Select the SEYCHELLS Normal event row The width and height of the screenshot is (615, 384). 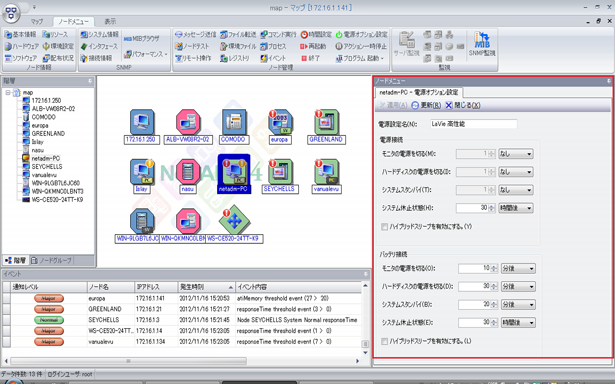pyautogui.click(x=182, y=320)
